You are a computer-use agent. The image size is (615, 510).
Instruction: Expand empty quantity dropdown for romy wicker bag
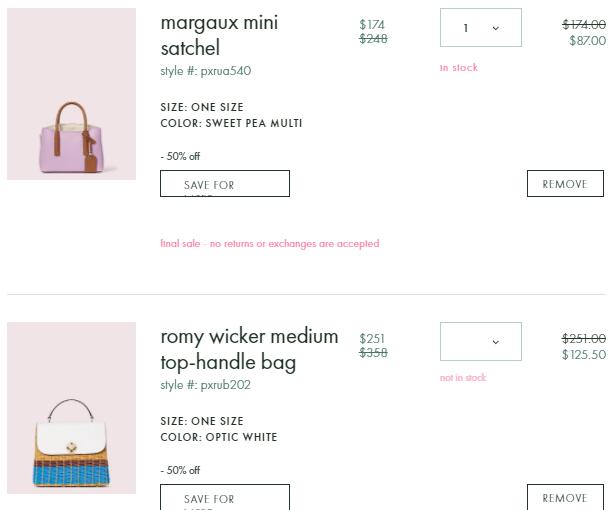coord(480,342)
